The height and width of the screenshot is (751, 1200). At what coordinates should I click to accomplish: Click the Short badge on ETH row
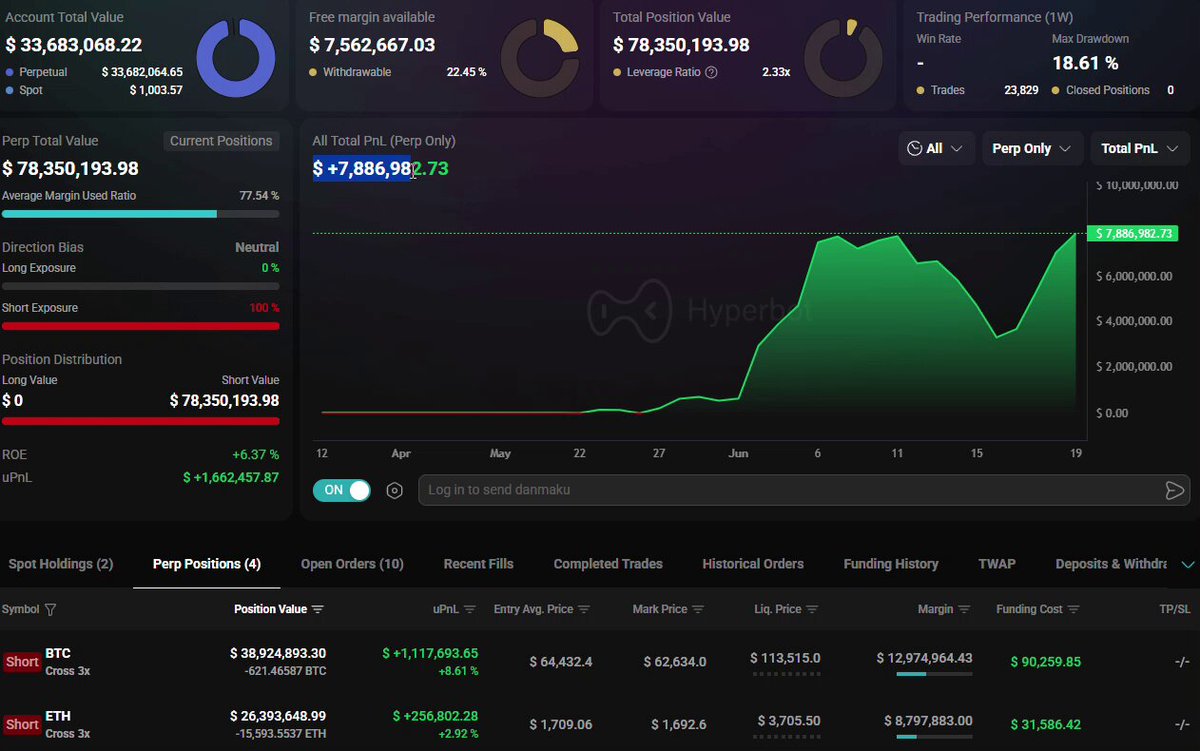[x=22, y=724]
